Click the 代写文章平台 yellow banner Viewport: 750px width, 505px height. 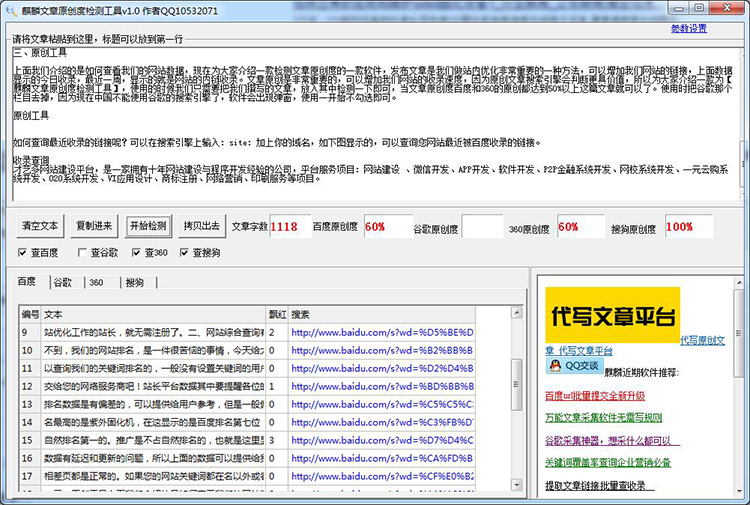point(613,315)
